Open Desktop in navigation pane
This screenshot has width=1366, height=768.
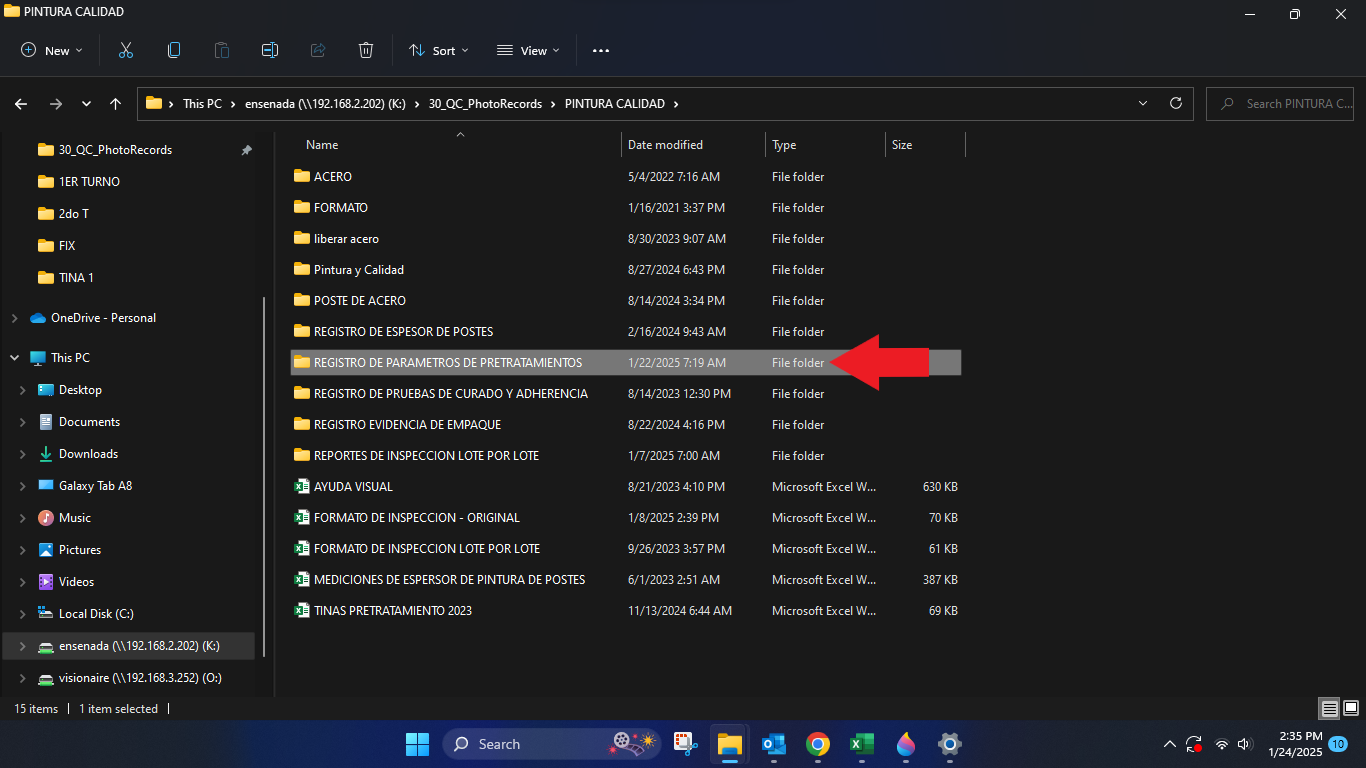(80, 390)
